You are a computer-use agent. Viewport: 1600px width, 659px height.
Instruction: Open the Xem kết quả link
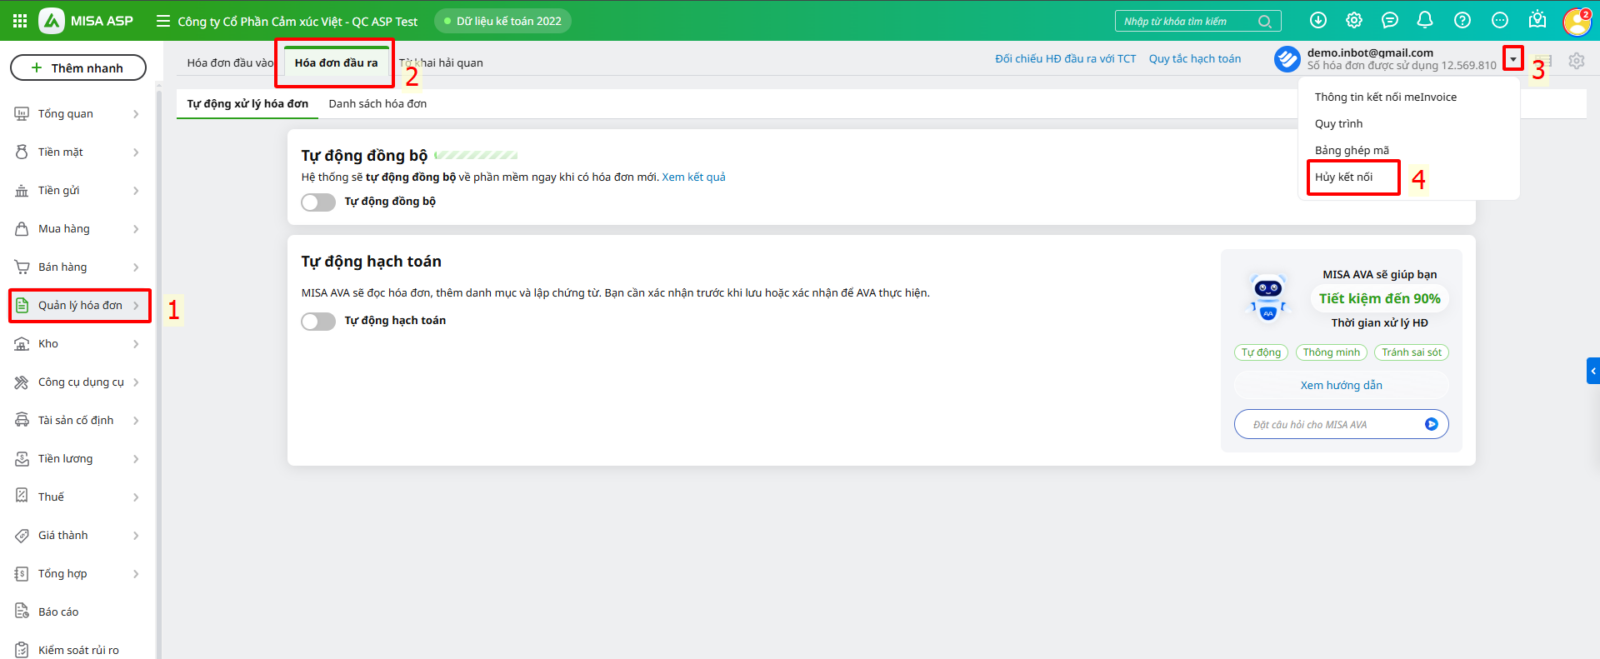pos(693,177)
